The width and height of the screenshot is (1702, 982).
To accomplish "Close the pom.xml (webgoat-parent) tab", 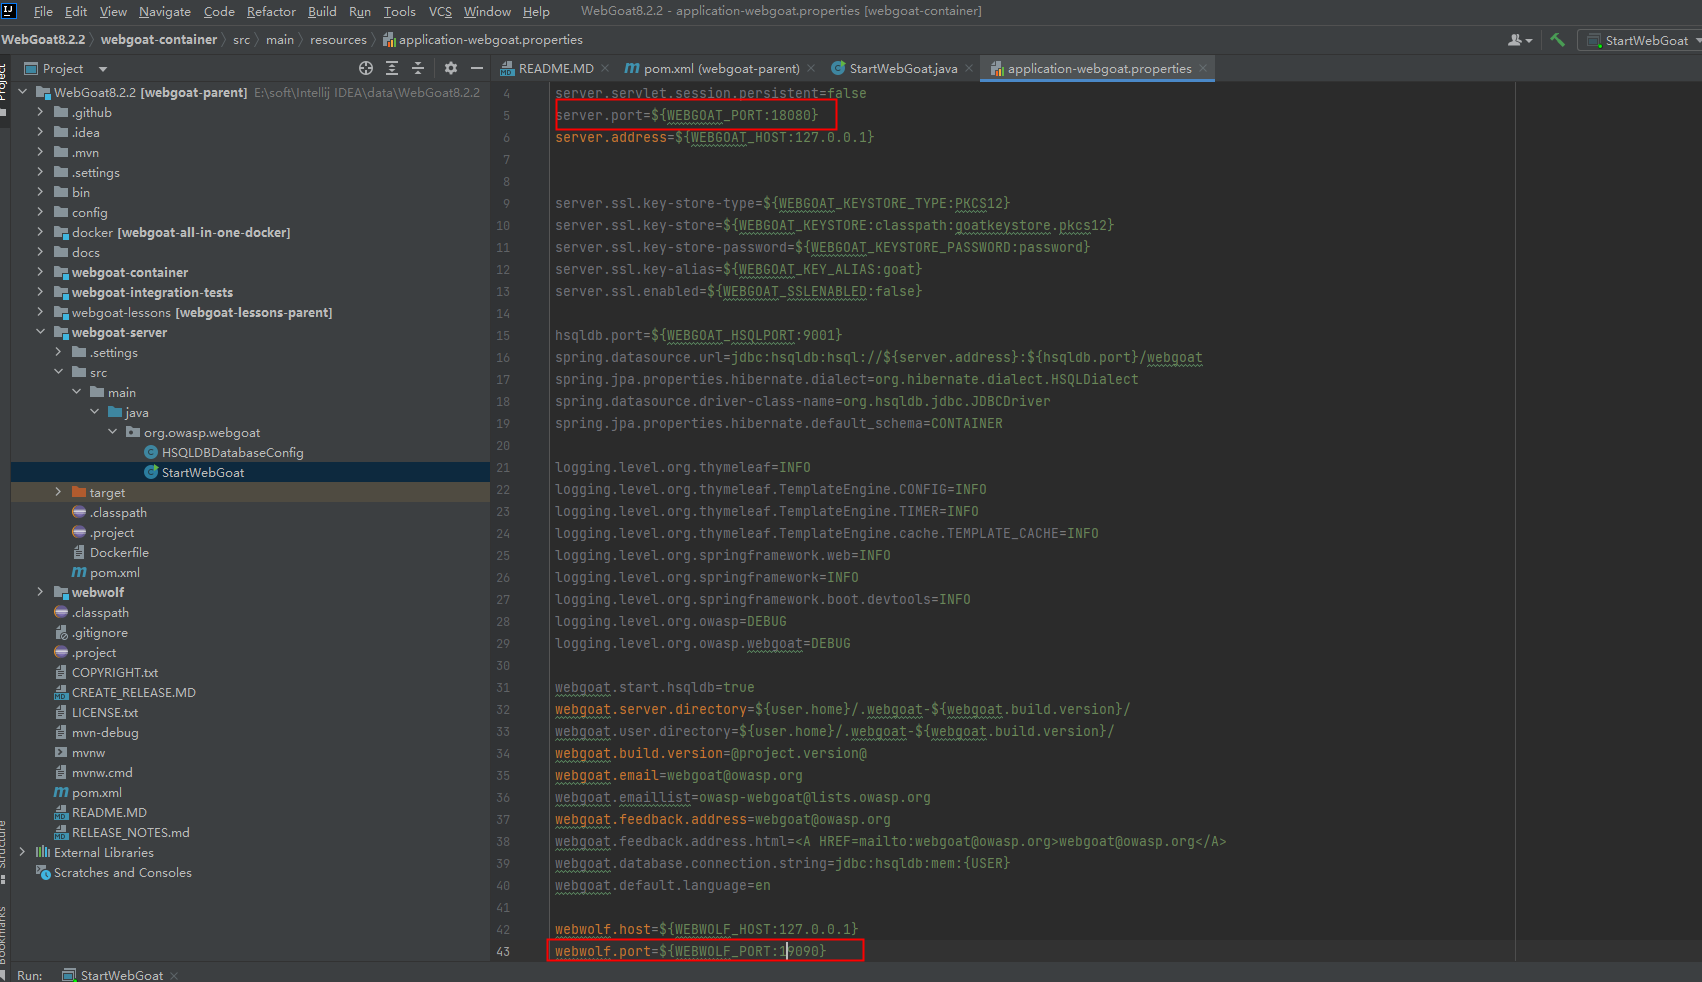I will tap(811, 68).
